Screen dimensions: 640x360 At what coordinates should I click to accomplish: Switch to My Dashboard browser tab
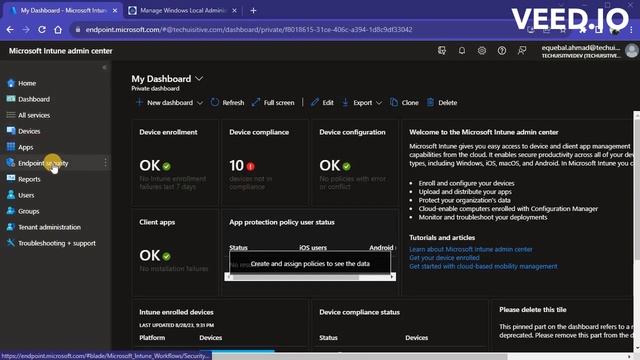click(64, 11)
